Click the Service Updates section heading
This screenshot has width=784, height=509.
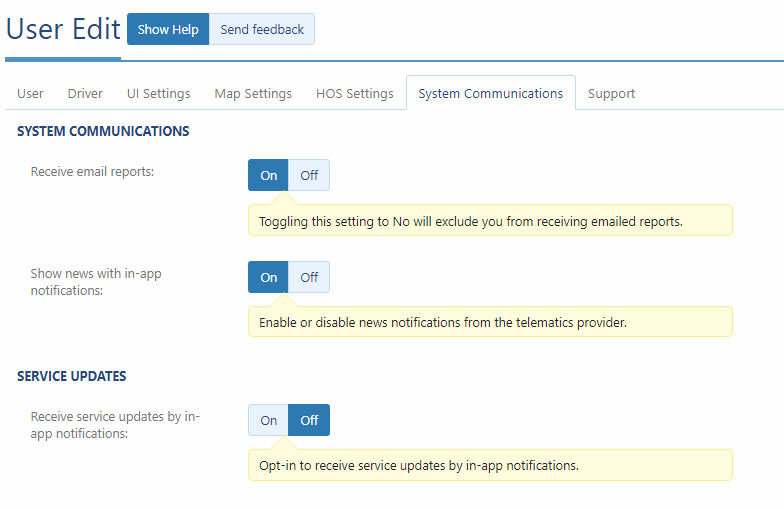click(72, 376)
